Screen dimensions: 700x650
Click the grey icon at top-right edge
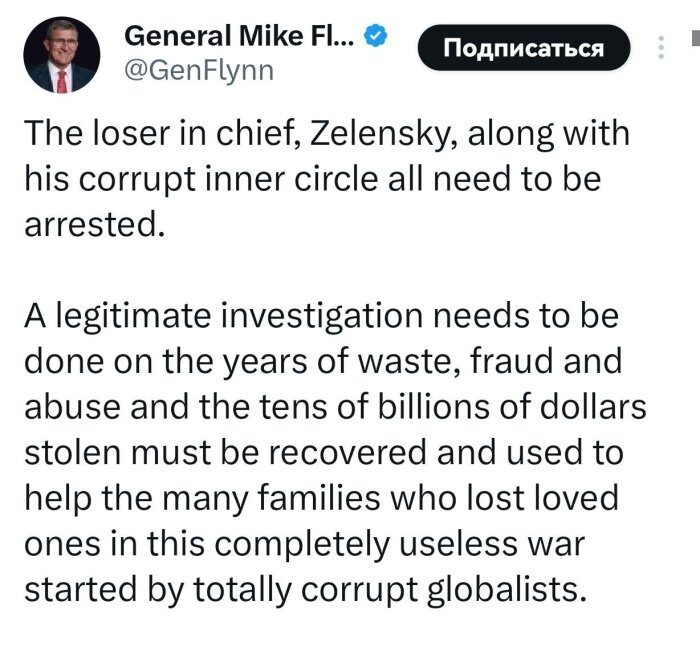(694, 41)
